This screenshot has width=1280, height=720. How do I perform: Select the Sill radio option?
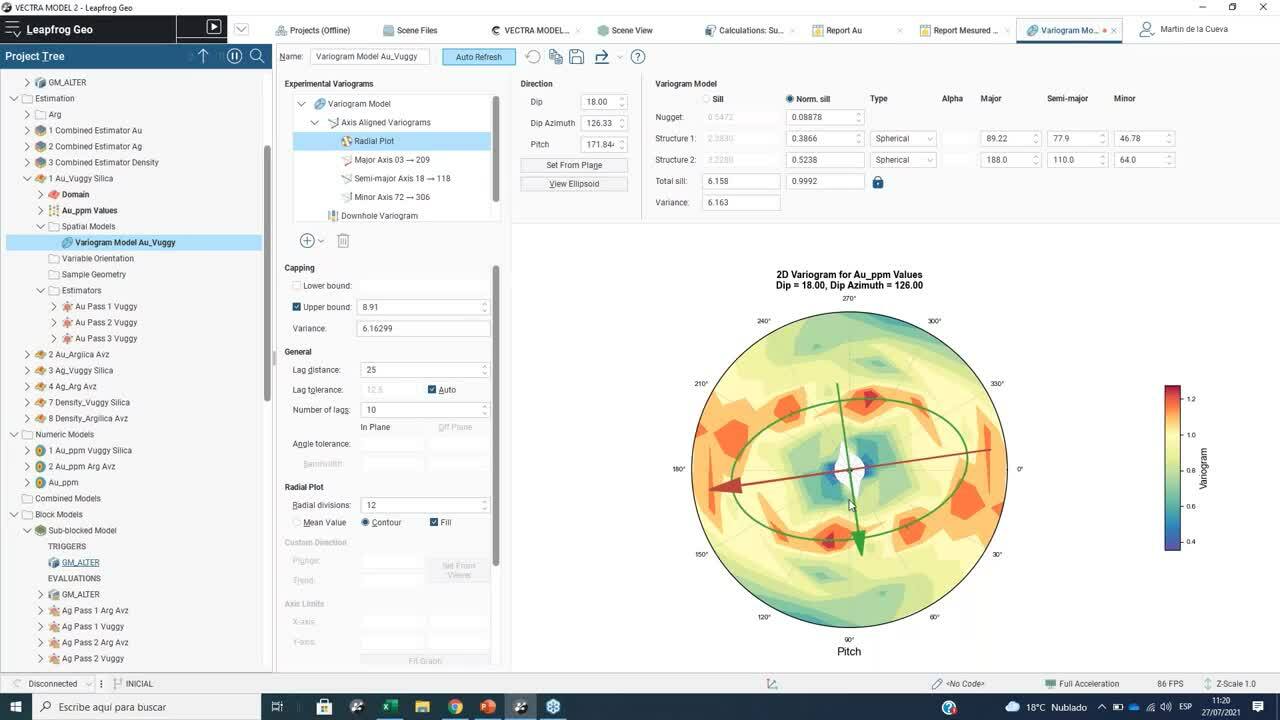click(x=706, y=99)
